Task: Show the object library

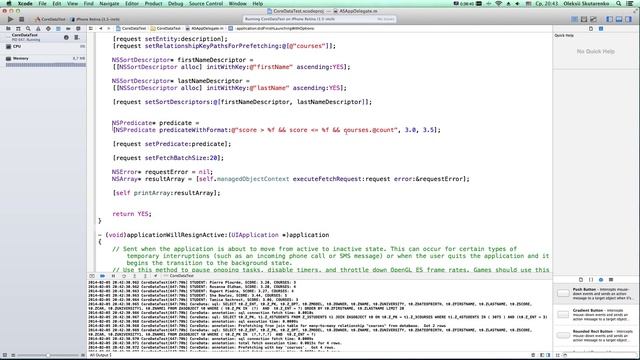Action: coord(601,280)
